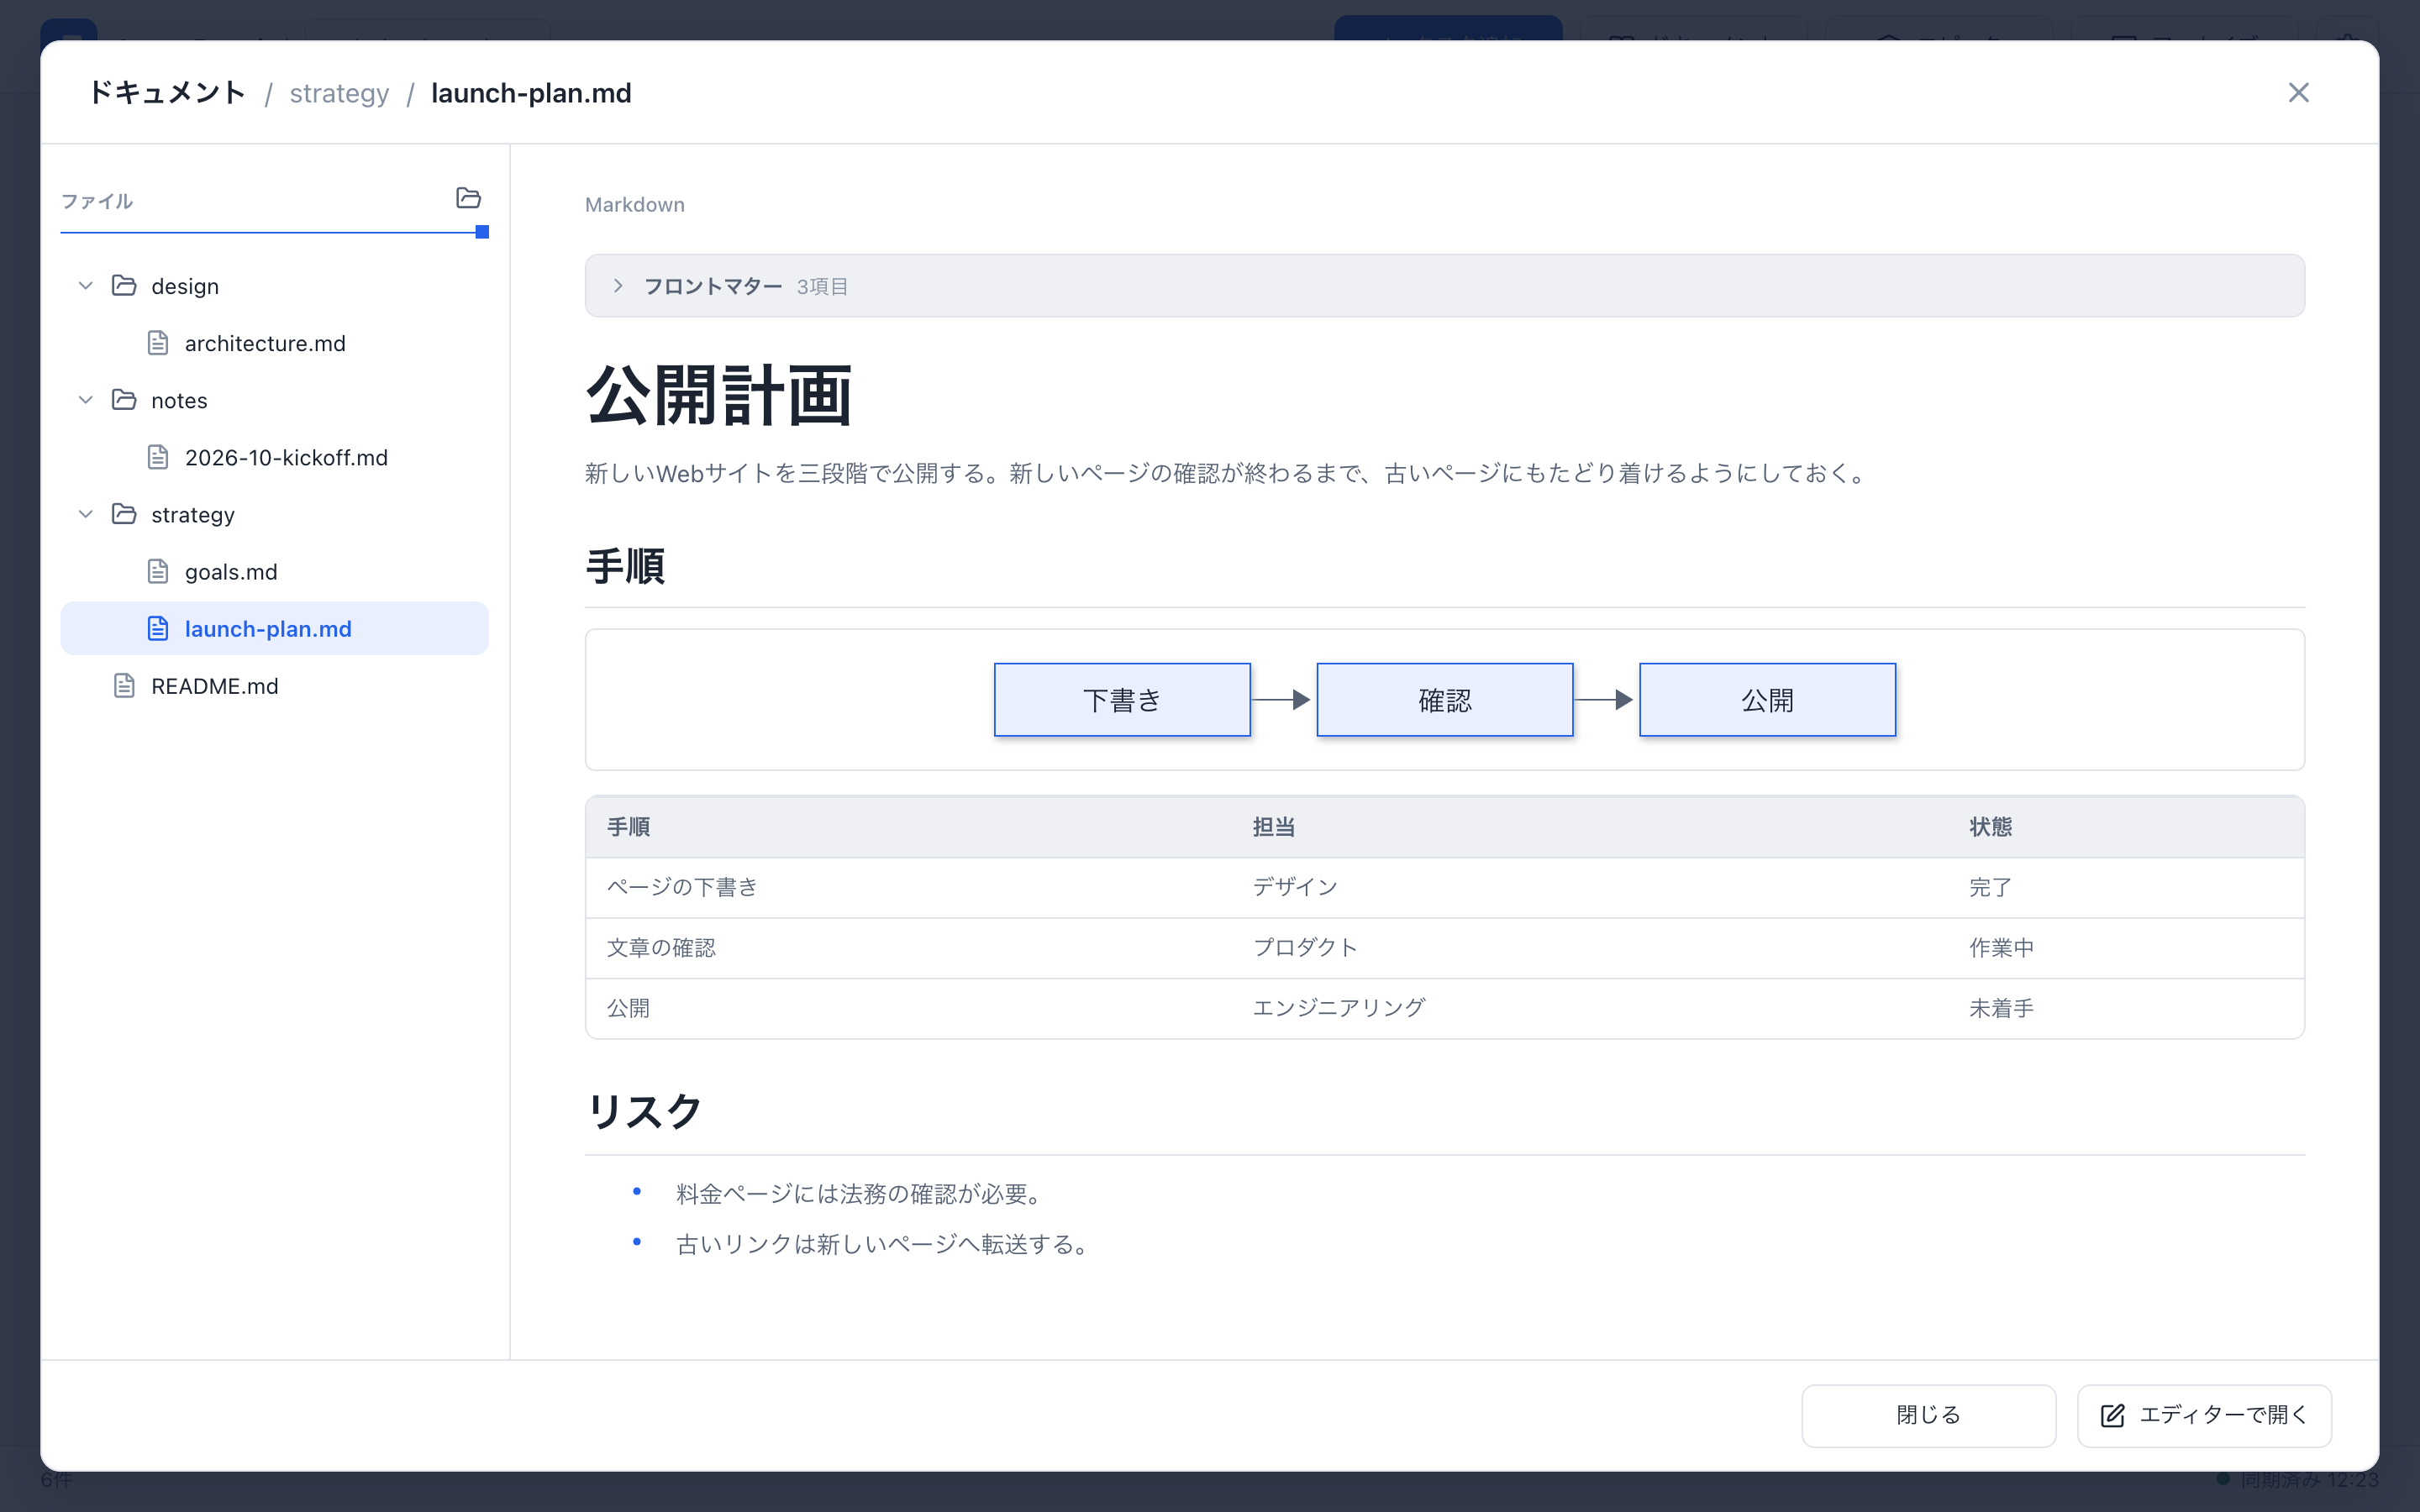
Task: Expand the フロントマター section
Action: pos(1444,286)
